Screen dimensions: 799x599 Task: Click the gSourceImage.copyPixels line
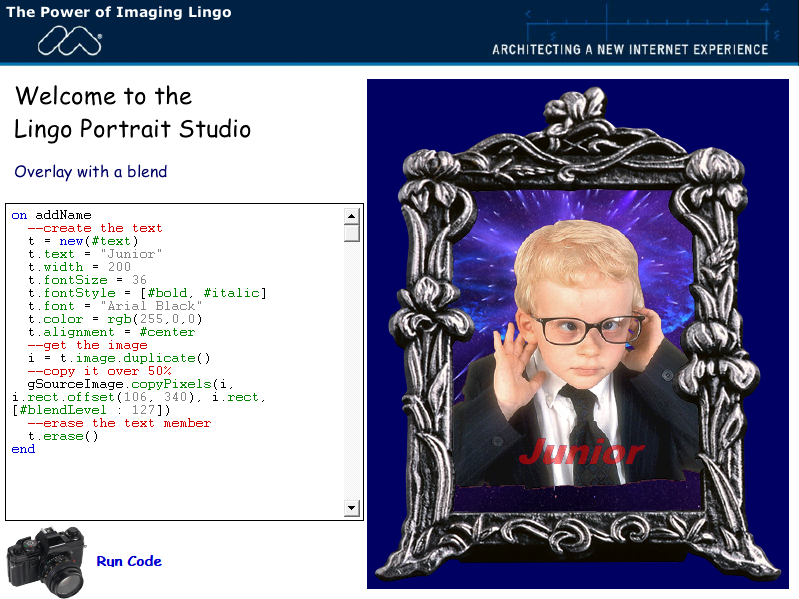[130, 384]
